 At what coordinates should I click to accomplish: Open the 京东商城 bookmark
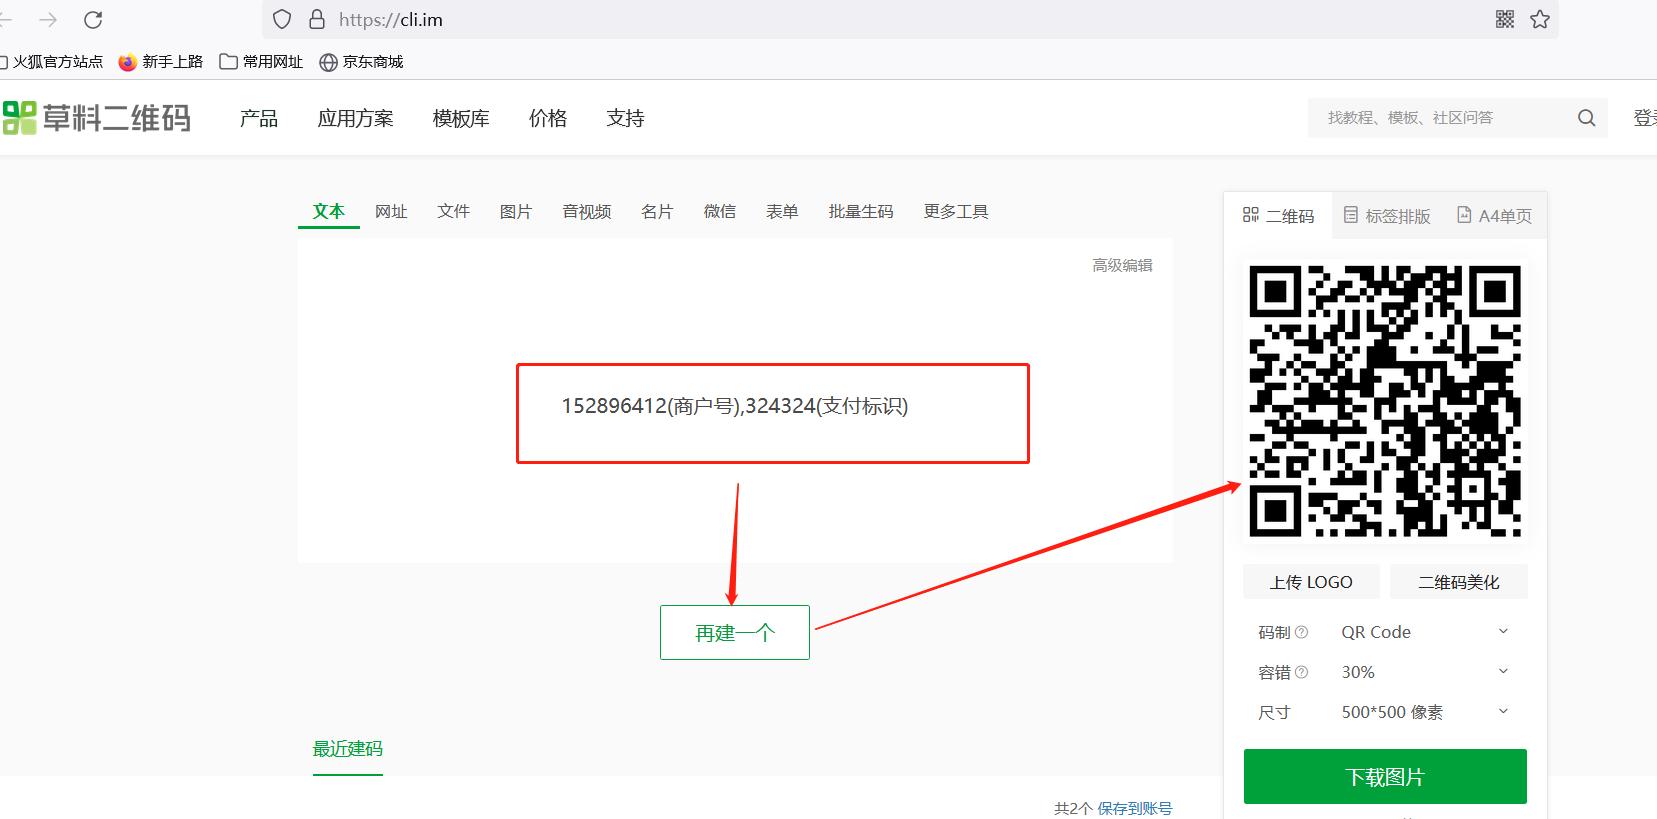click(x=361, y=62)
